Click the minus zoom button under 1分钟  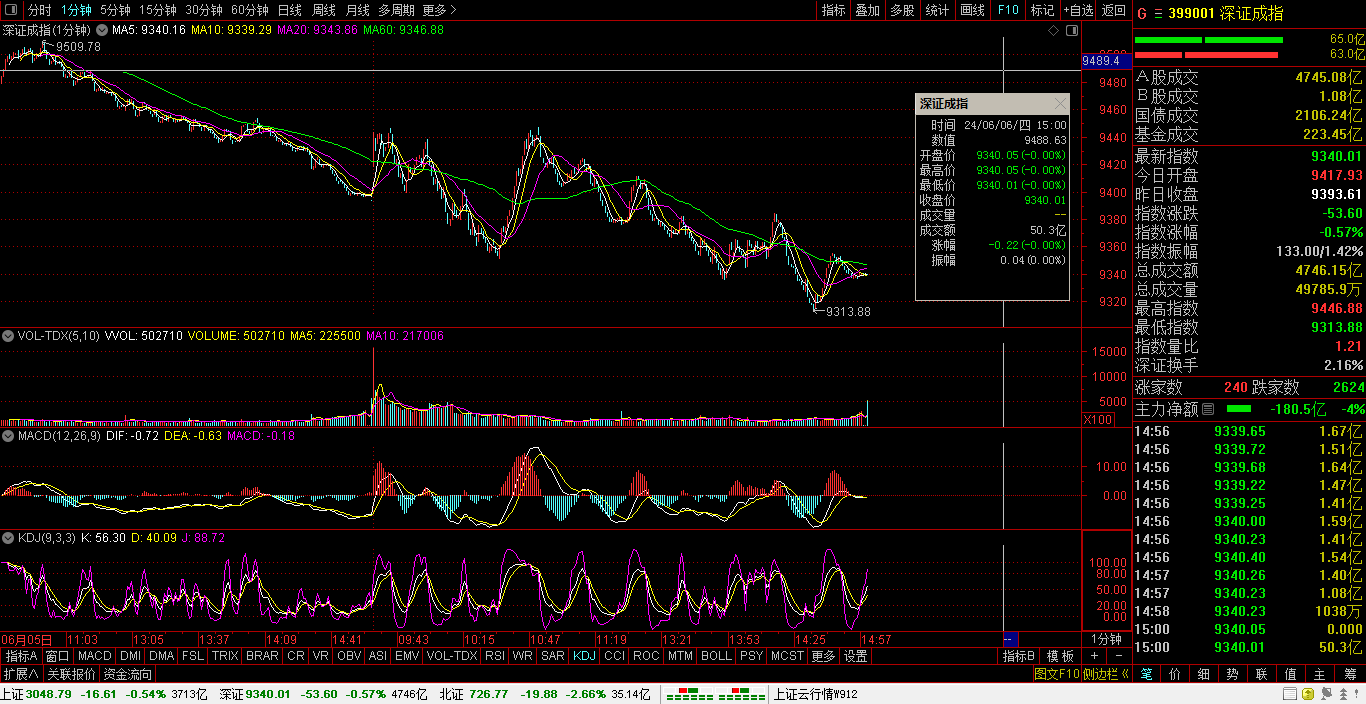(x=1119, y=656)
